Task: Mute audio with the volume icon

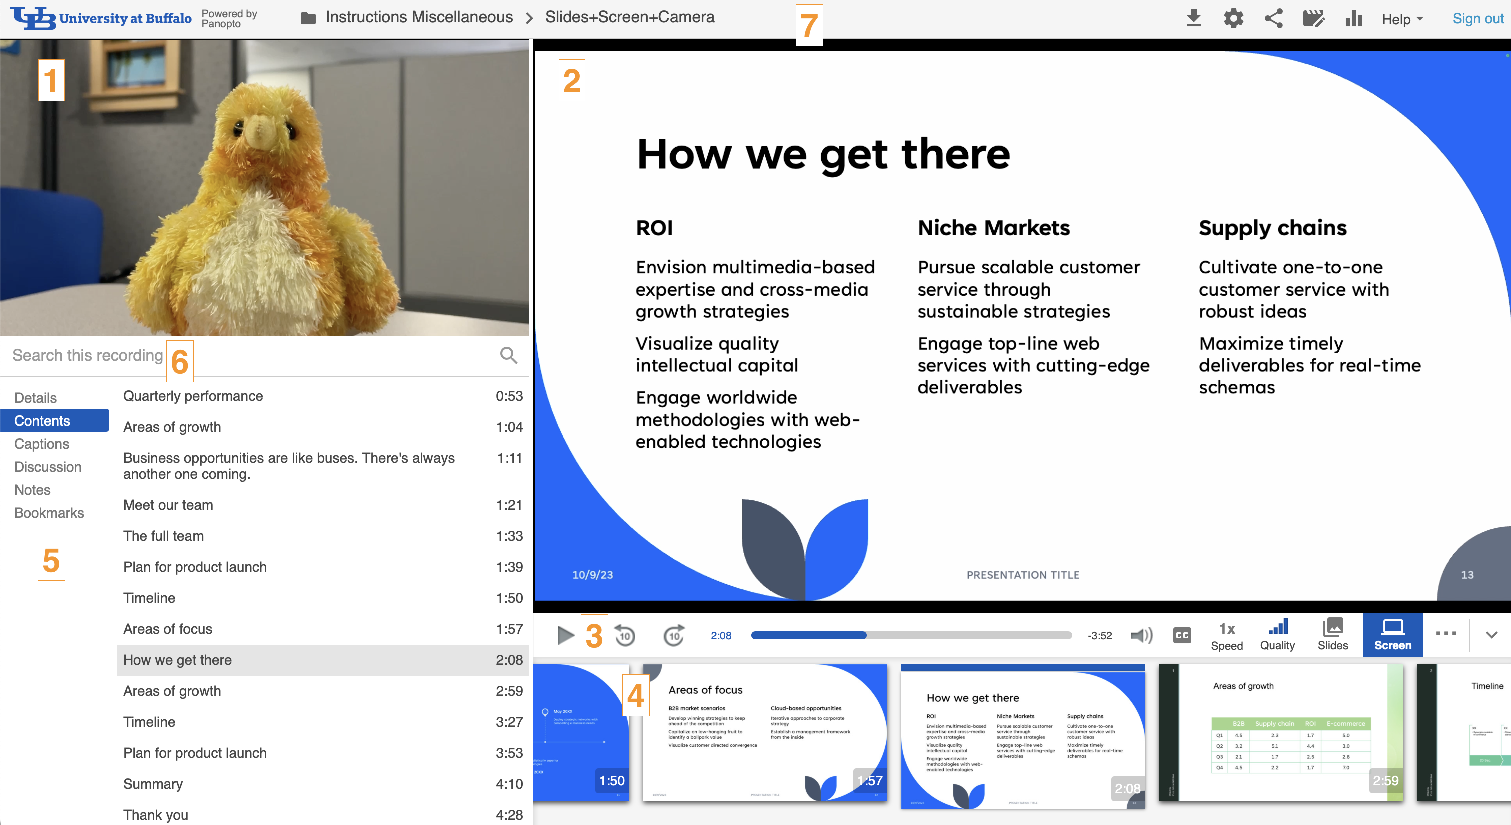Action: tap(1141, 635)
